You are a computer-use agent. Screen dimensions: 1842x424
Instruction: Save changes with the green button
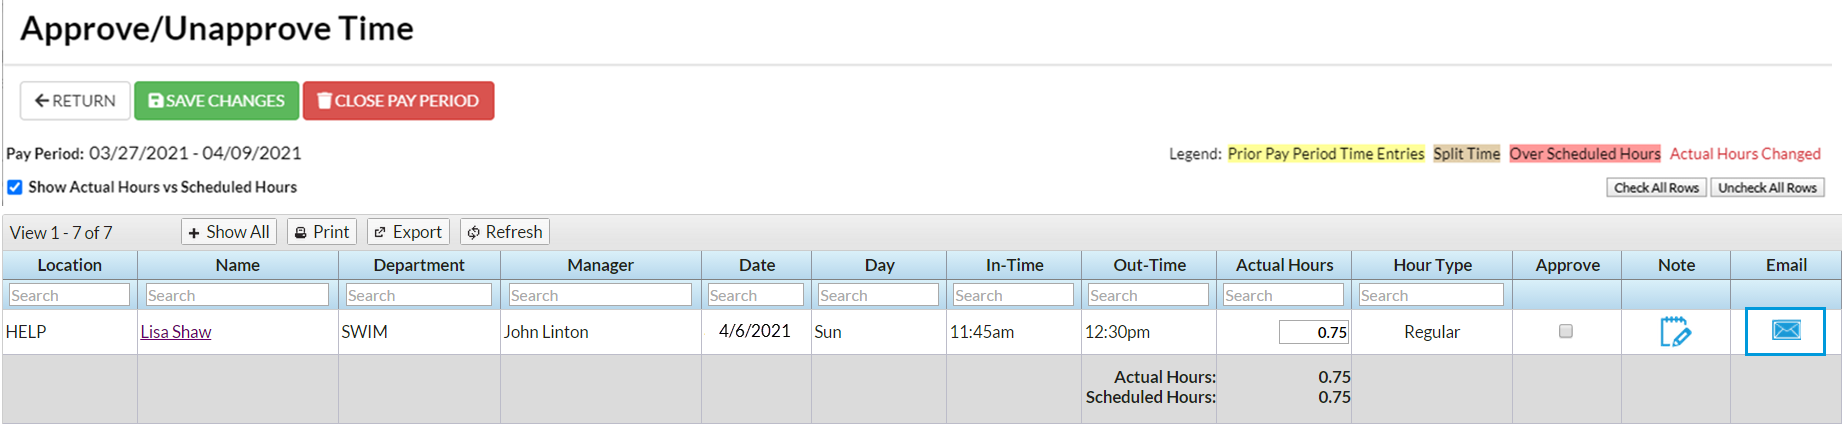(216, 101)
